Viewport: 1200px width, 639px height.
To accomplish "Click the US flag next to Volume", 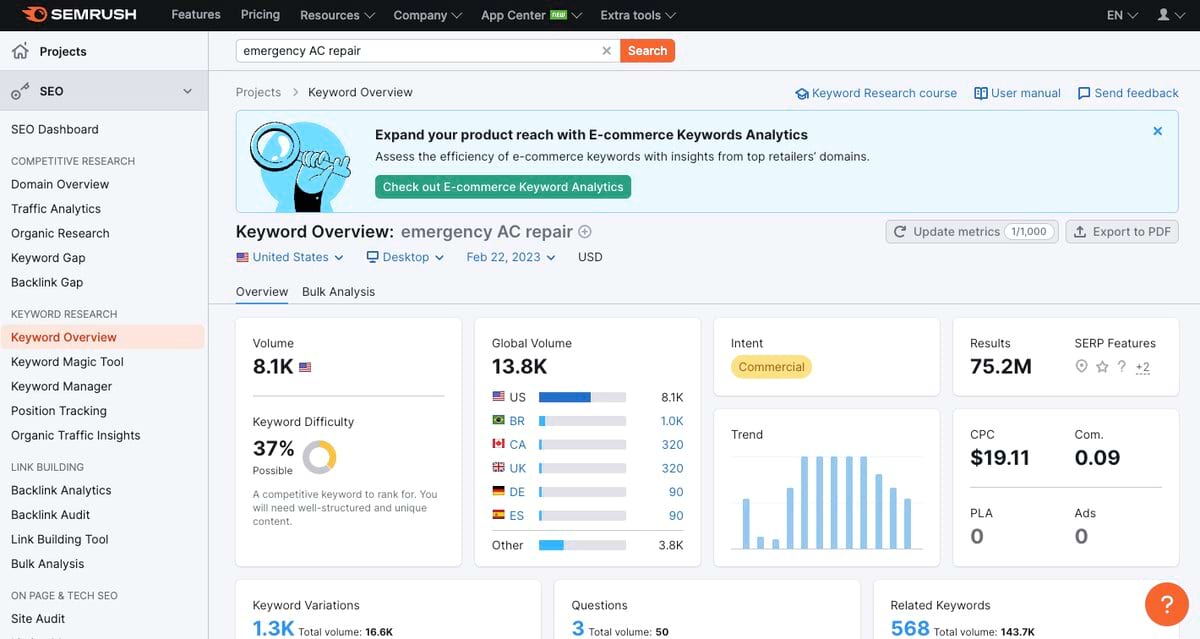I will [x=305, y=367].
